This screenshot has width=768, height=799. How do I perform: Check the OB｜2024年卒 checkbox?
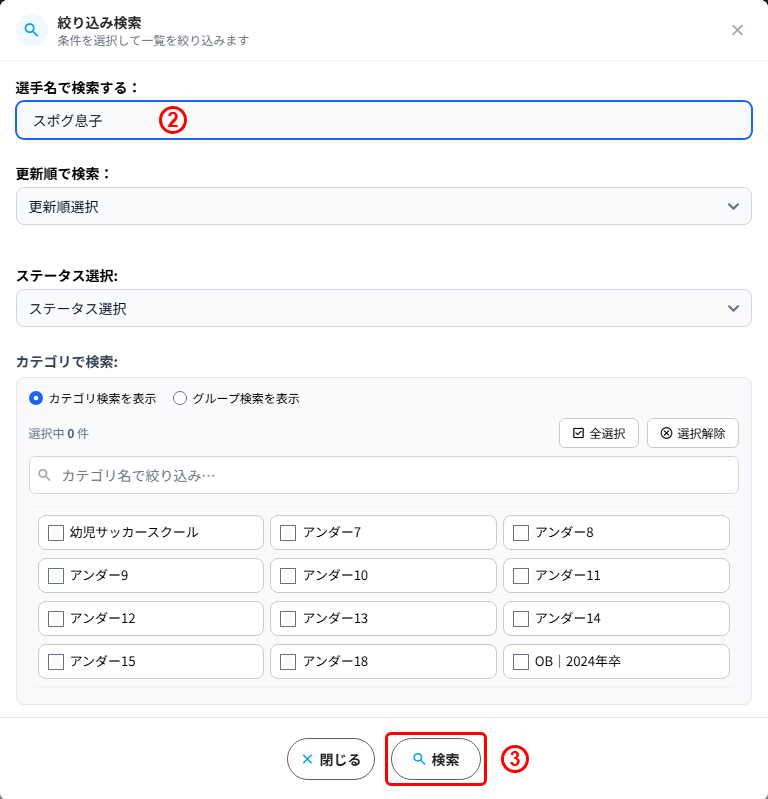coord(520,662)
